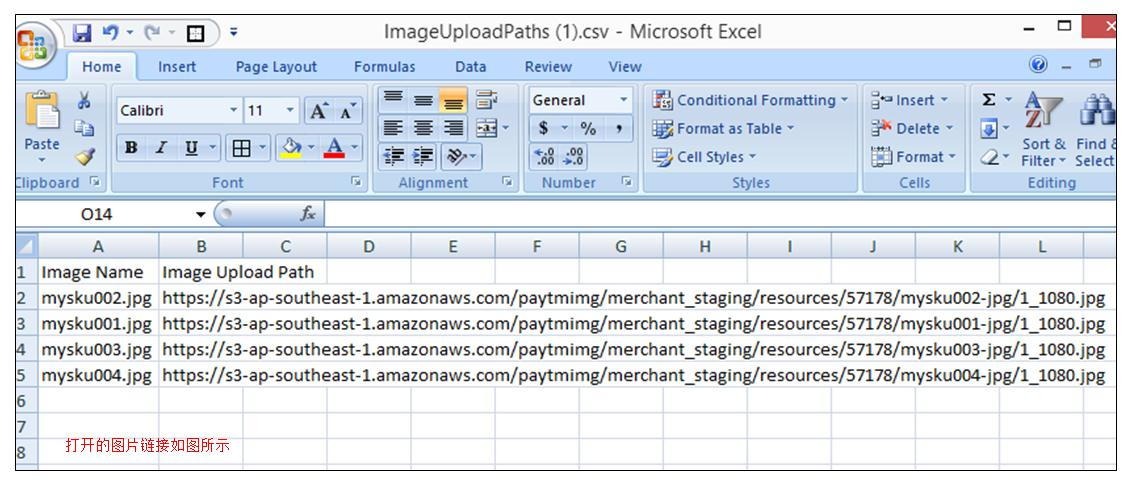The height and width of the screenshot is (488, 1128).
Task: Click the Select All corner button
Action: [x=27, y=246]
